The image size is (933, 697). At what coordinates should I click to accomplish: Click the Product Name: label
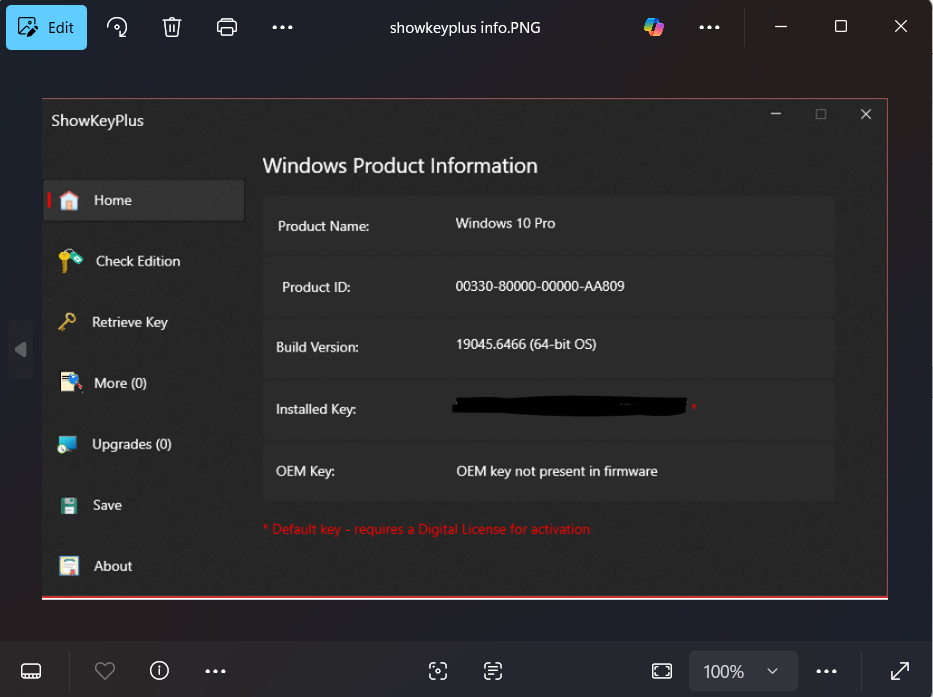pyautogui.click(x=323, y=226)
